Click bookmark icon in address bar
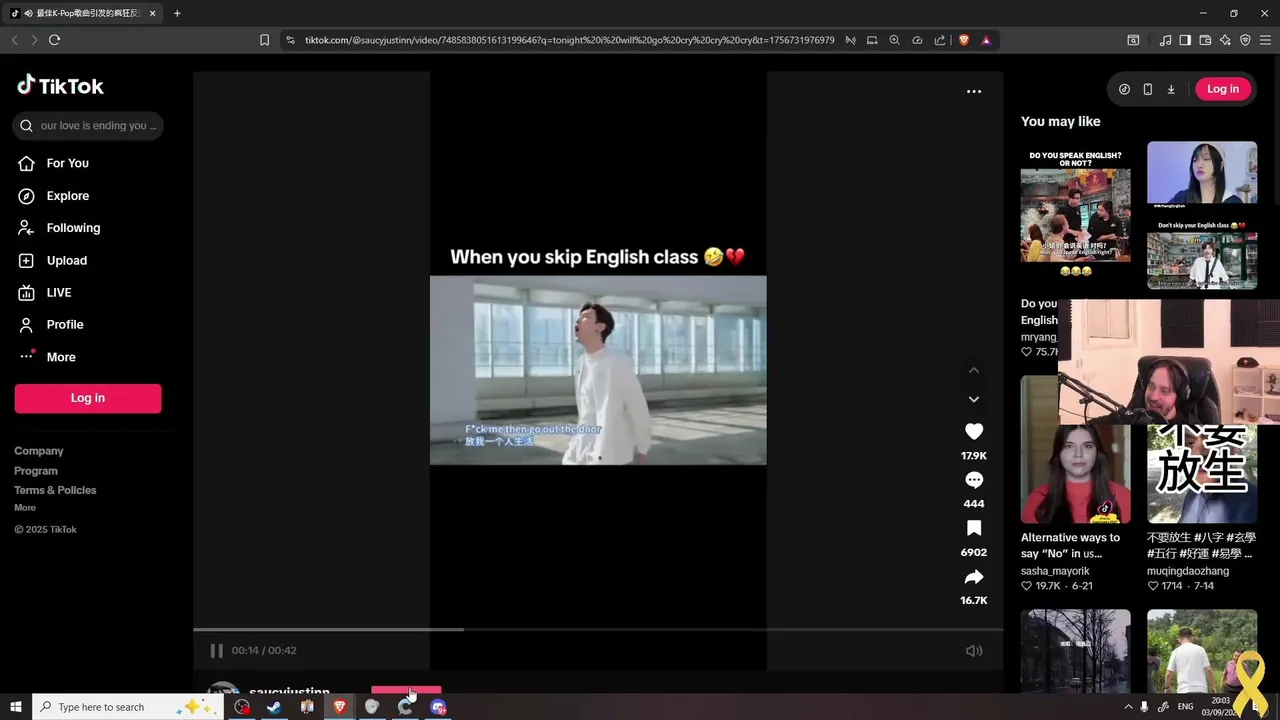 264,40
